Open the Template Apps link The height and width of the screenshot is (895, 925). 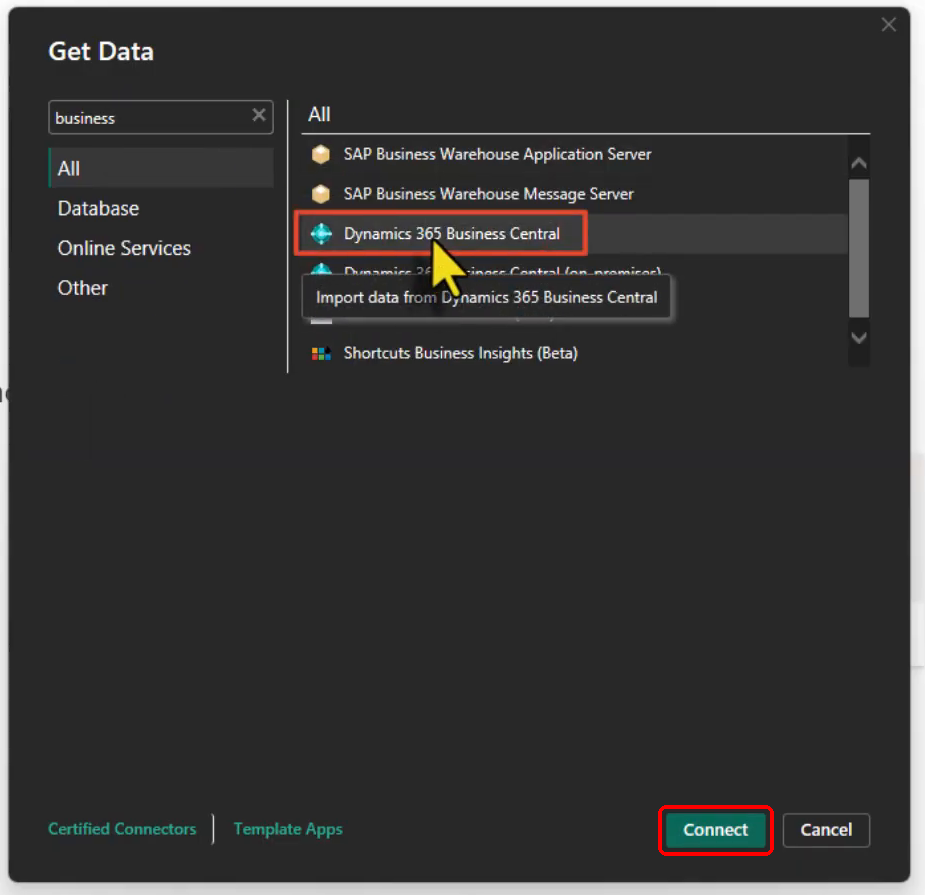(288, 829)
